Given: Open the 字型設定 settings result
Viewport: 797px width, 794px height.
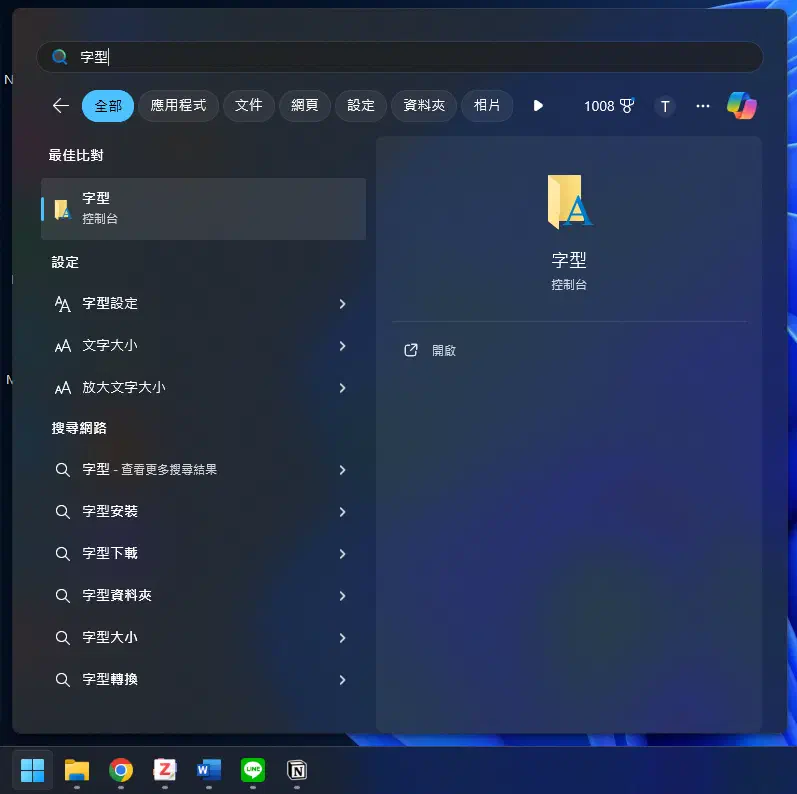Looking at the screenshot, I should [203, 304].
